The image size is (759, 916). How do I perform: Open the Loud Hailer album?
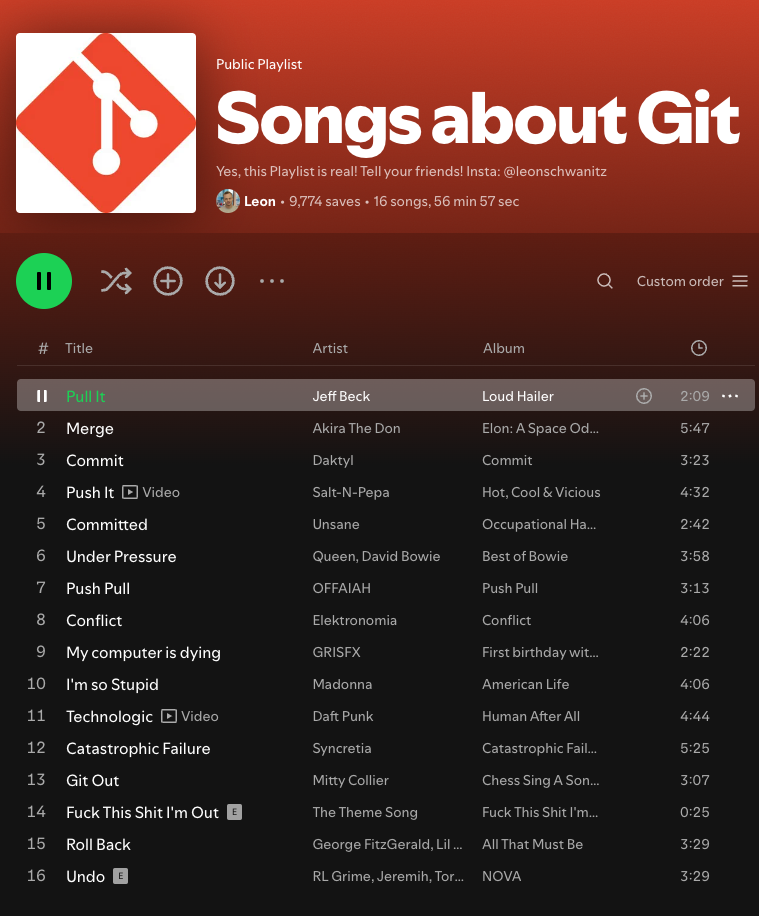coord(518,396)
